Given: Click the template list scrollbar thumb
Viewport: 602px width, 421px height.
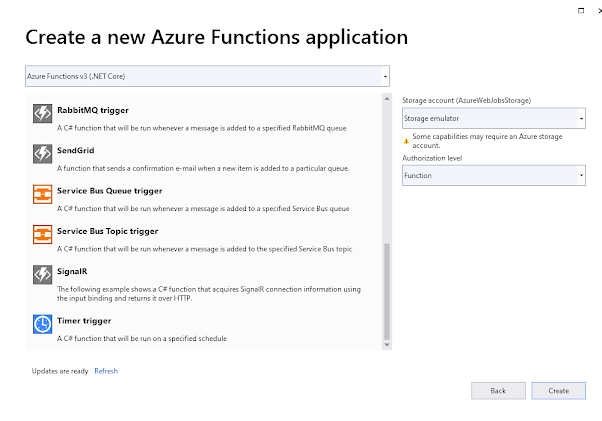Looking at the screenshot, I should pos(387,291).
